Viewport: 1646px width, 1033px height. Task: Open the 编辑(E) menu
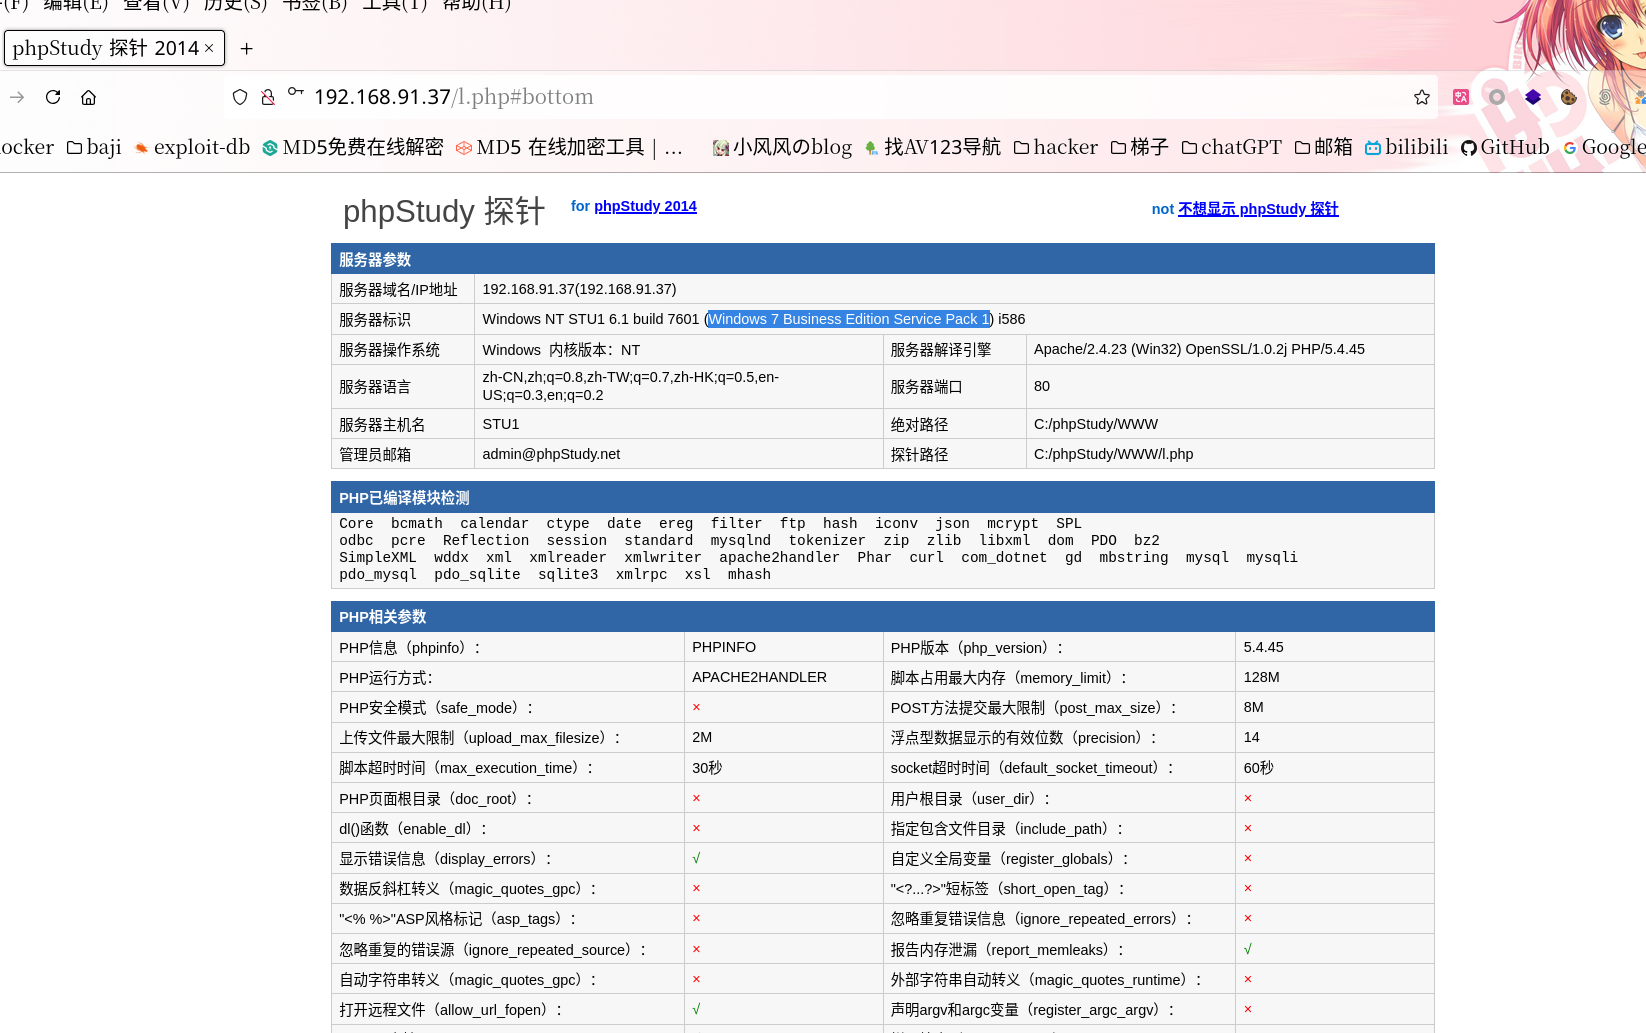click(x=76, y=5)
